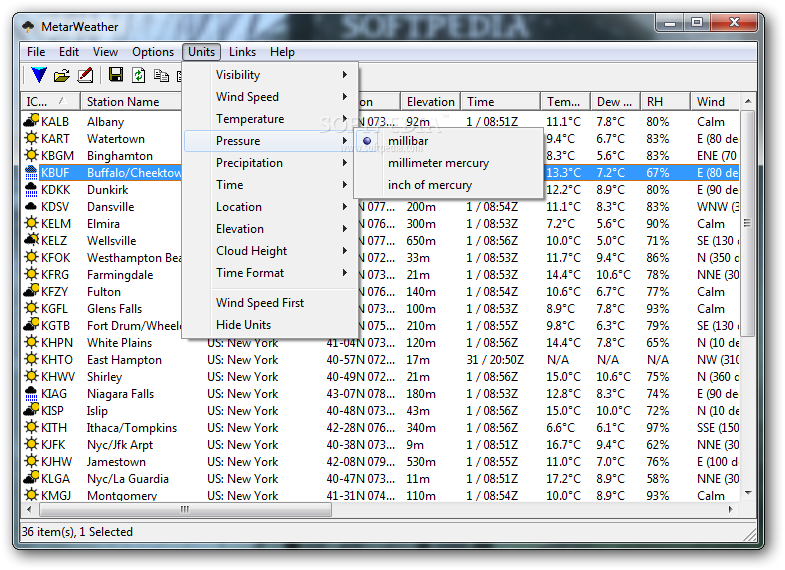Select the East Hampton station row

coord(380,359)
